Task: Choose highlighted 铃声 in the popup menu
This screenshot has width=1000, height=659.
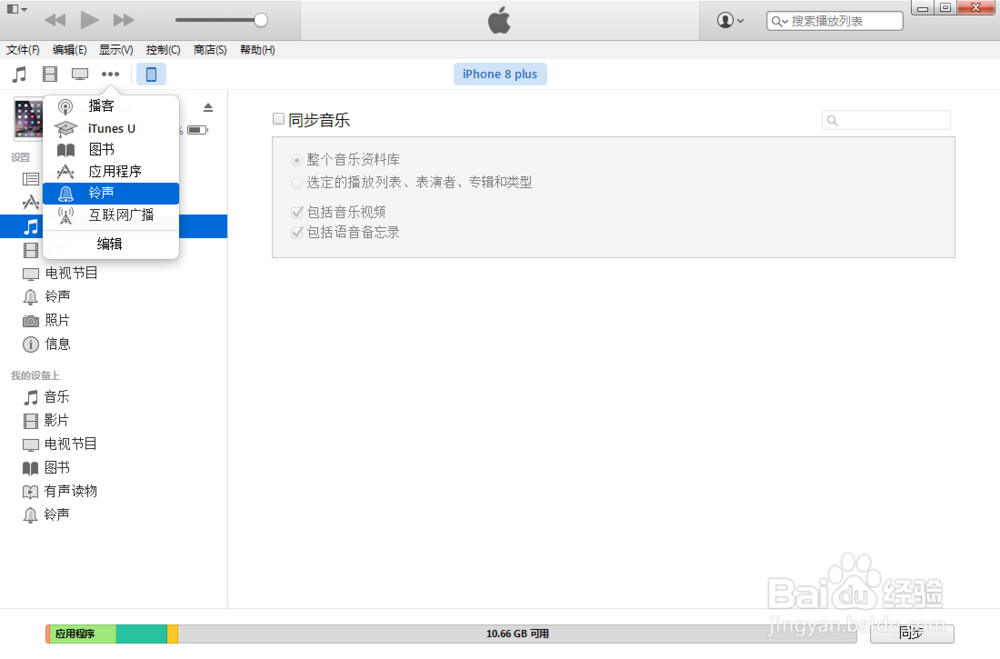Action: coord(111,193)
